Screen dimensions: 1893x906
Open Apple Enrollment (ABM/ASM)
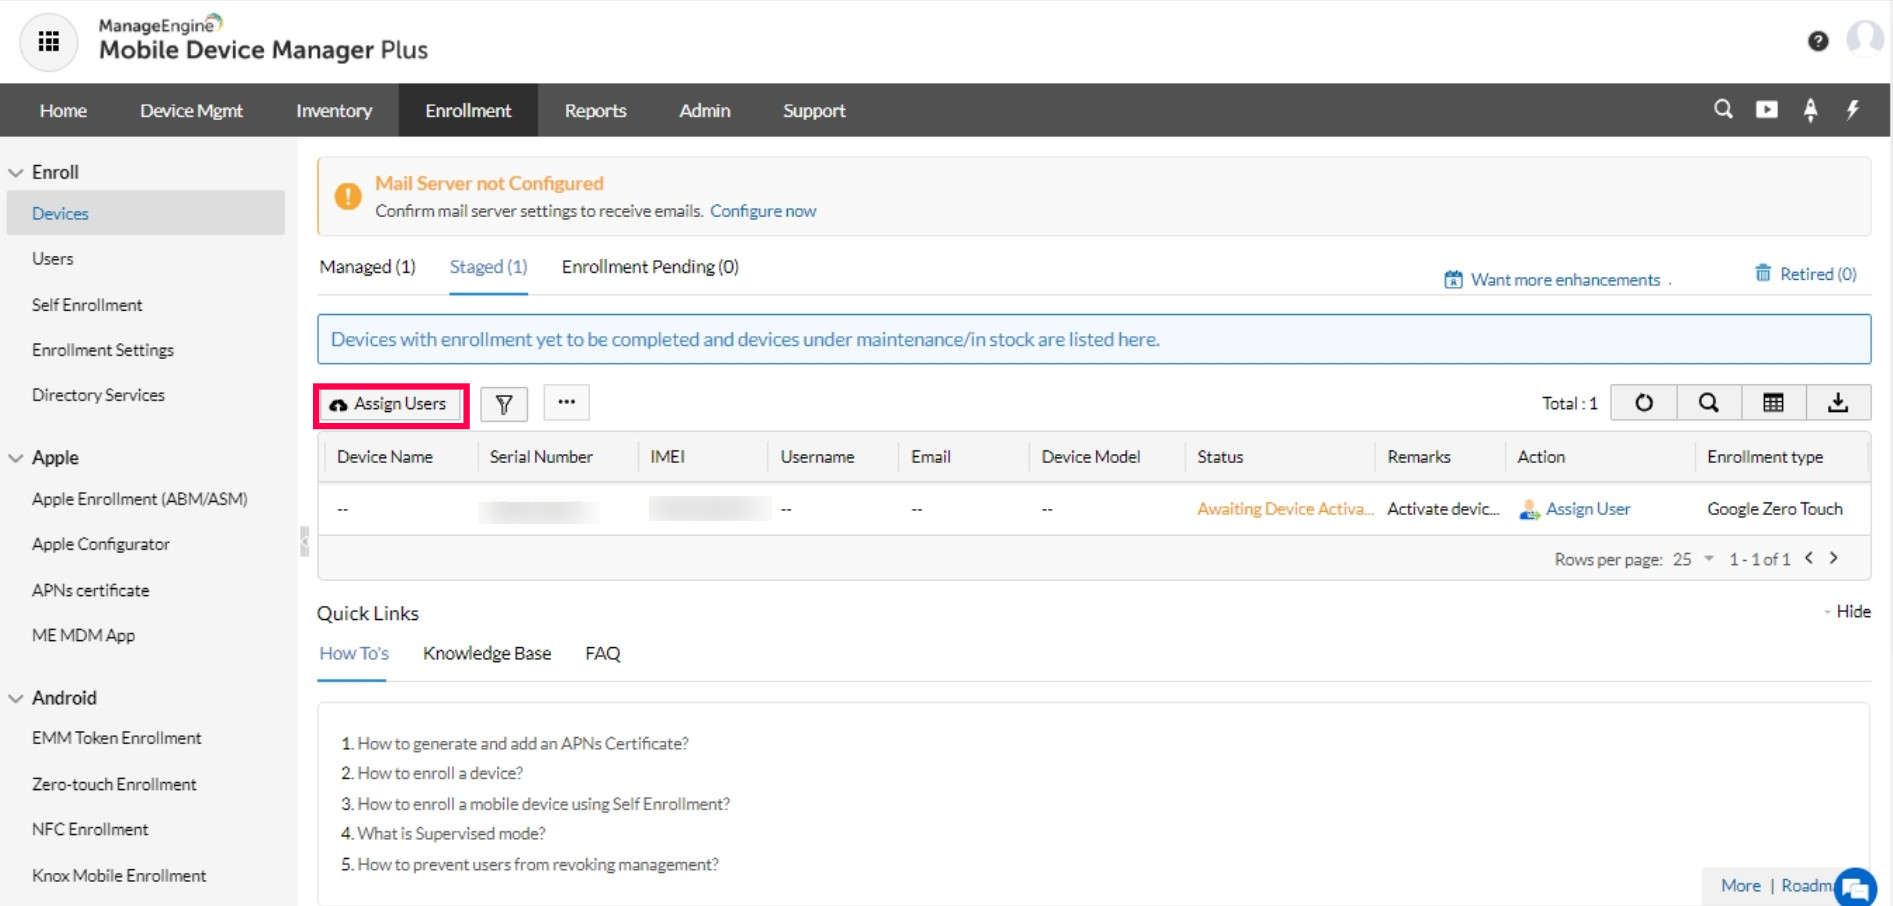pyautogui.click(x=139, y=499)
